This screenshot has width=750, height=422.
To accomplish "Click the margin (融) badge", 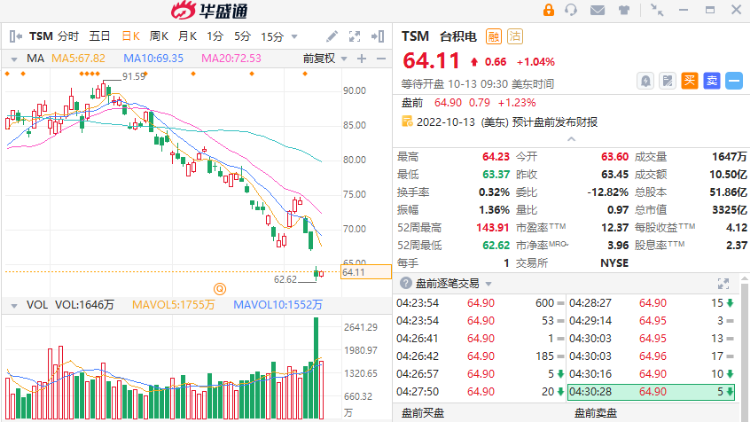I will click(x=494, y=36).
